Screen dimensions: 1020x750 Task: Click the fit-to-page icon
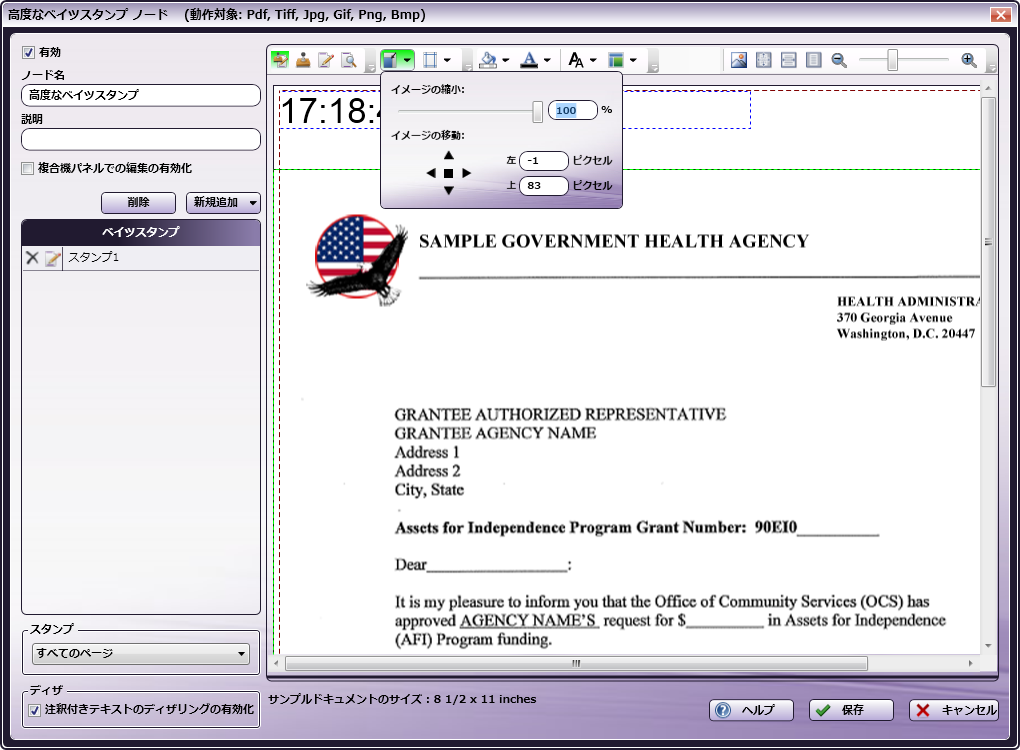pyautogui.click(x=764, y=60)
